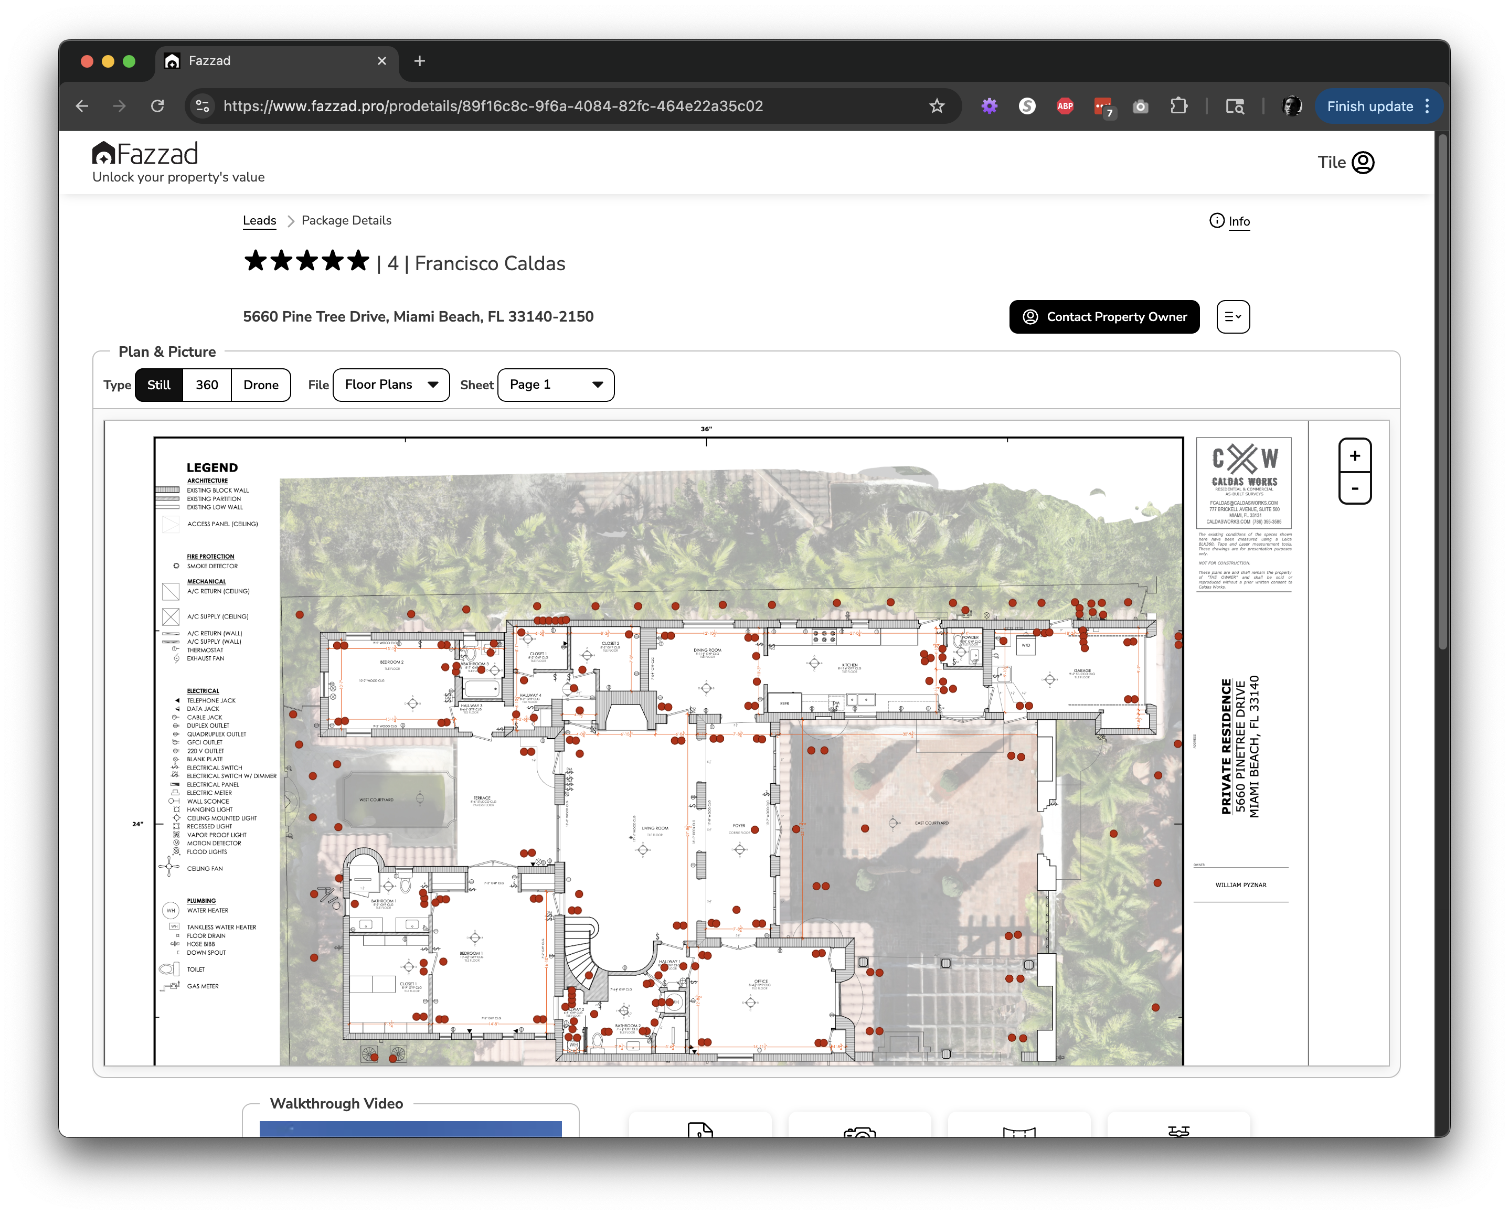Image resolution: width=1509 pixels, height=1215 pixels.
Task: Click the red extension icon with badge 7
Action: [1103, 107]
